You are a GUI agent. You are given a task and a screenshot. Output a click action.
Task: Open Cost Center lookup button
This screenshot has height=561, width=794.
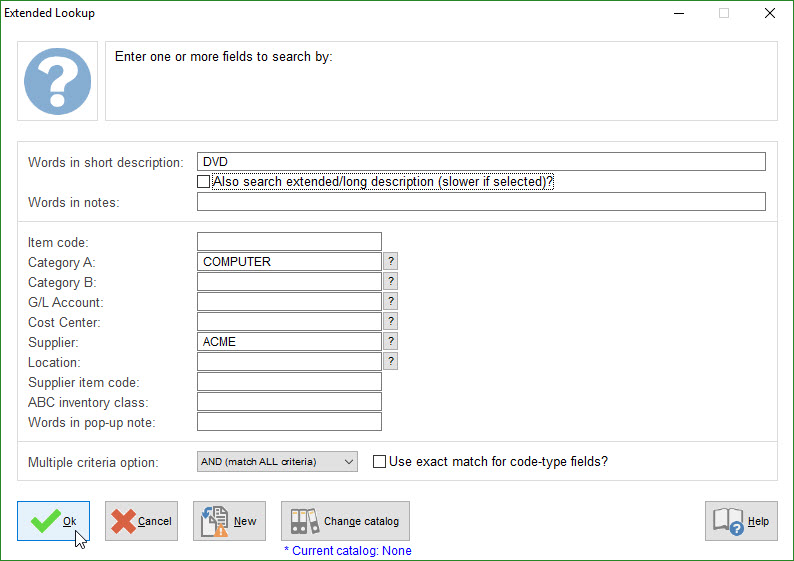(391, 321)
